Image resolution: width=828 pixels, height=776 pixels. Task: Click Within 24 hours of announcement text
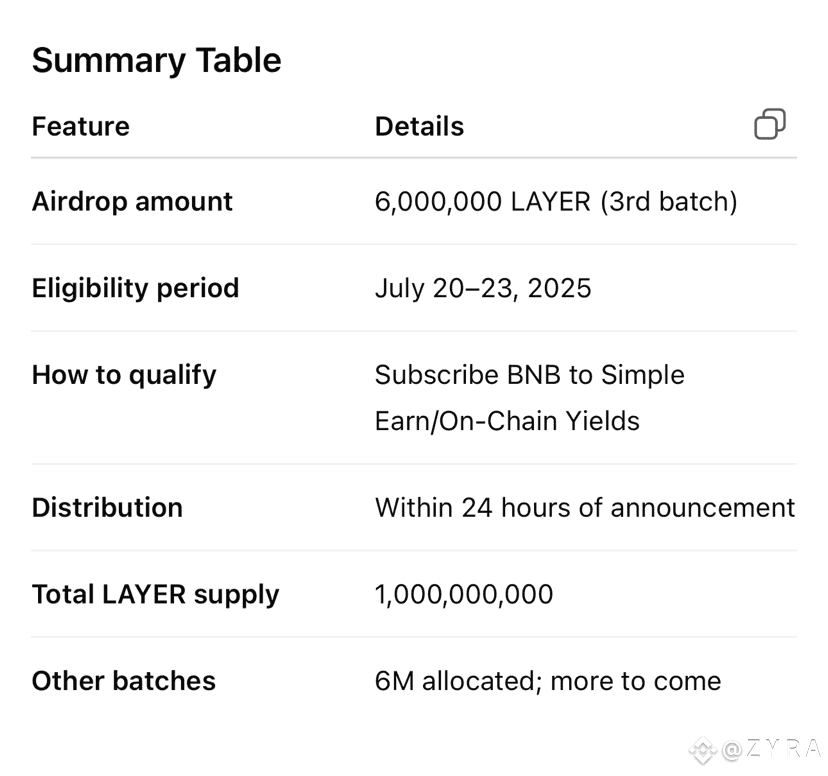[x=585, y=508]
